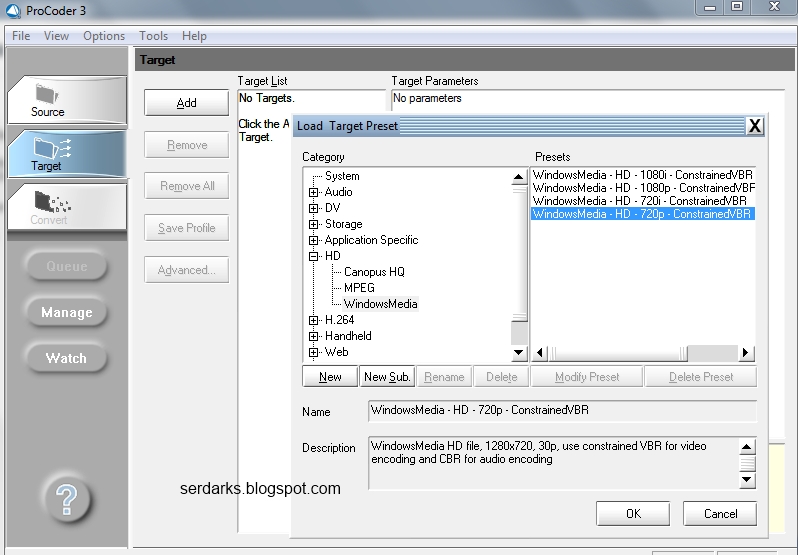Select preset WindowsMedia HD 1080i ConstrainedVBR
Image resolution: width=798 pixels, height=555 pixels.
(x=642, y=175)
